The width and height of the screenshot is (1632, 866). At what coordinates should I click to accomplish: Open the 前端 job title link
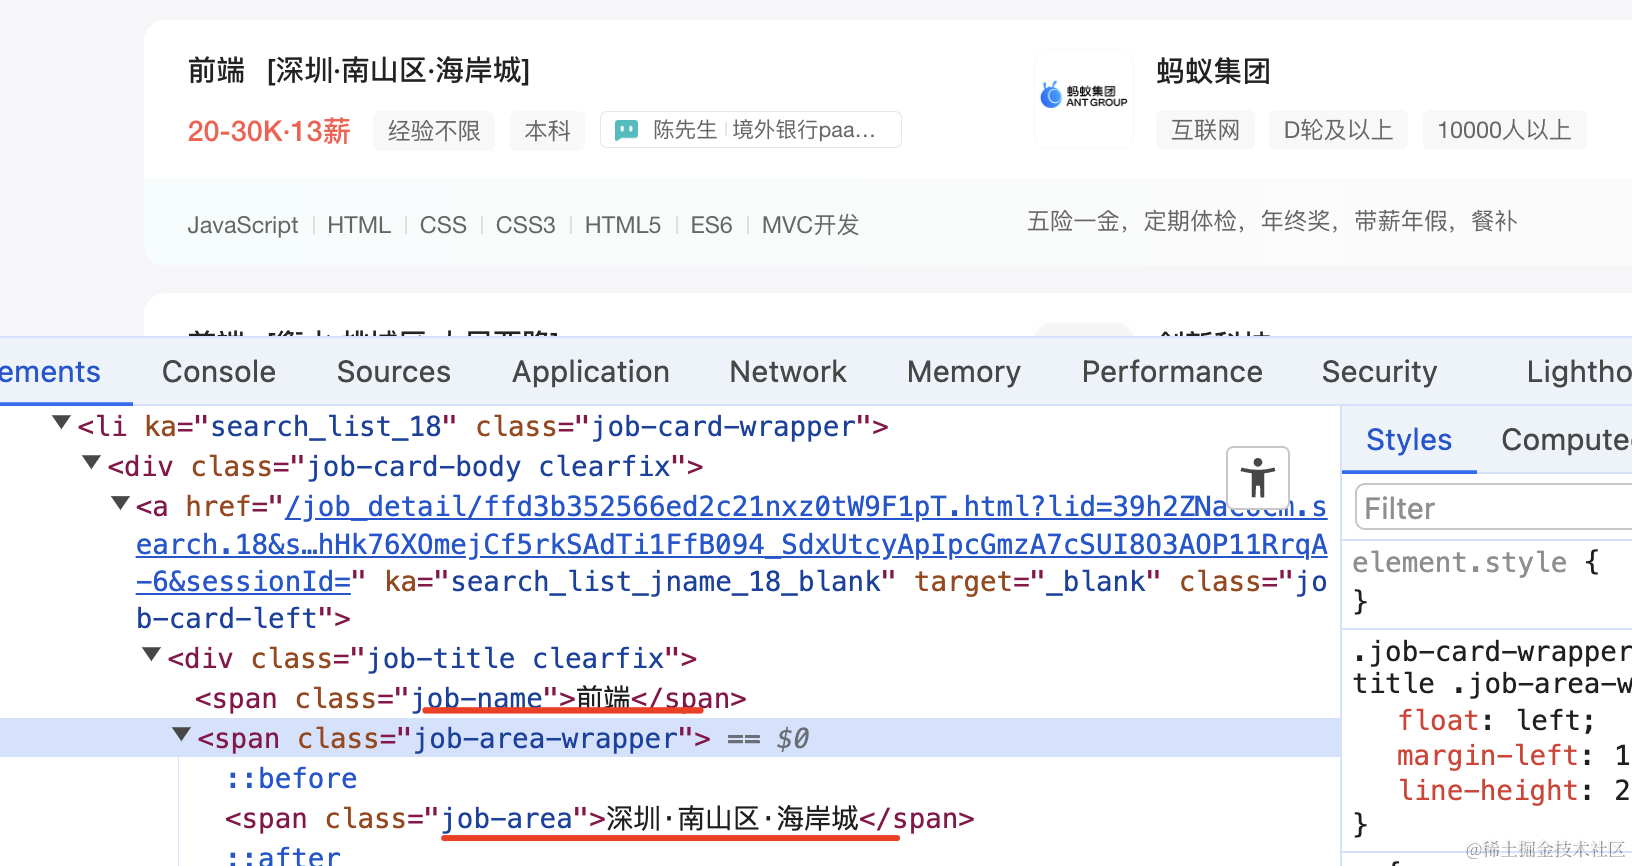(216, 71)
